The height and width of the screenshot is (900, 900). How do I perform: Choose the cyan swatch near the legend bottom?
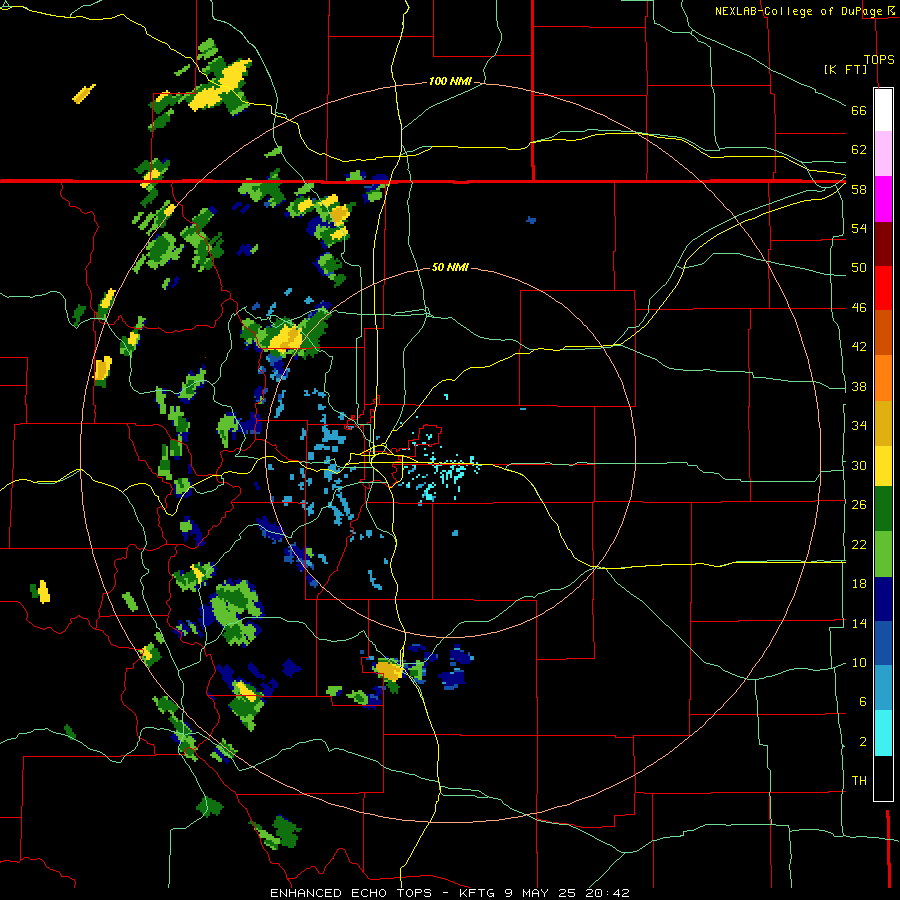tap(883, 733)
